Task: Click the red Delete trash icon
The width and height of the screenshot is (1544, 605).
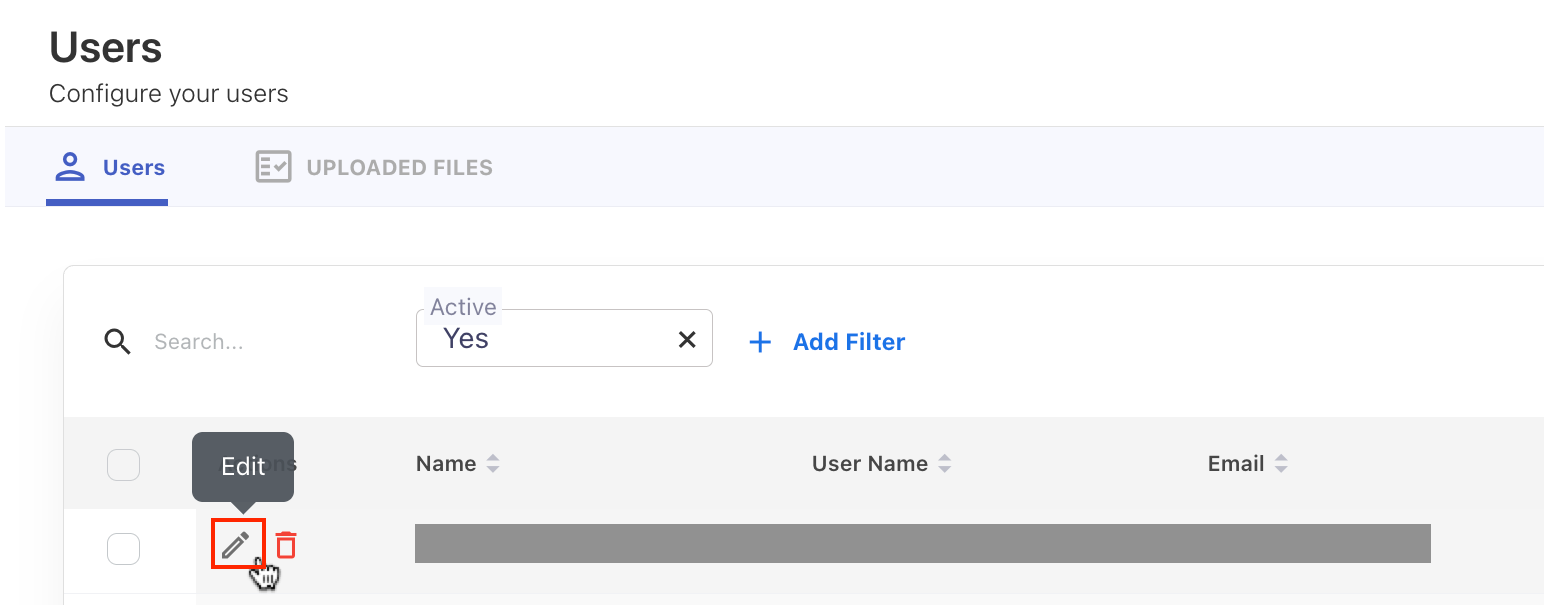Action: click(x=286, y=545)
